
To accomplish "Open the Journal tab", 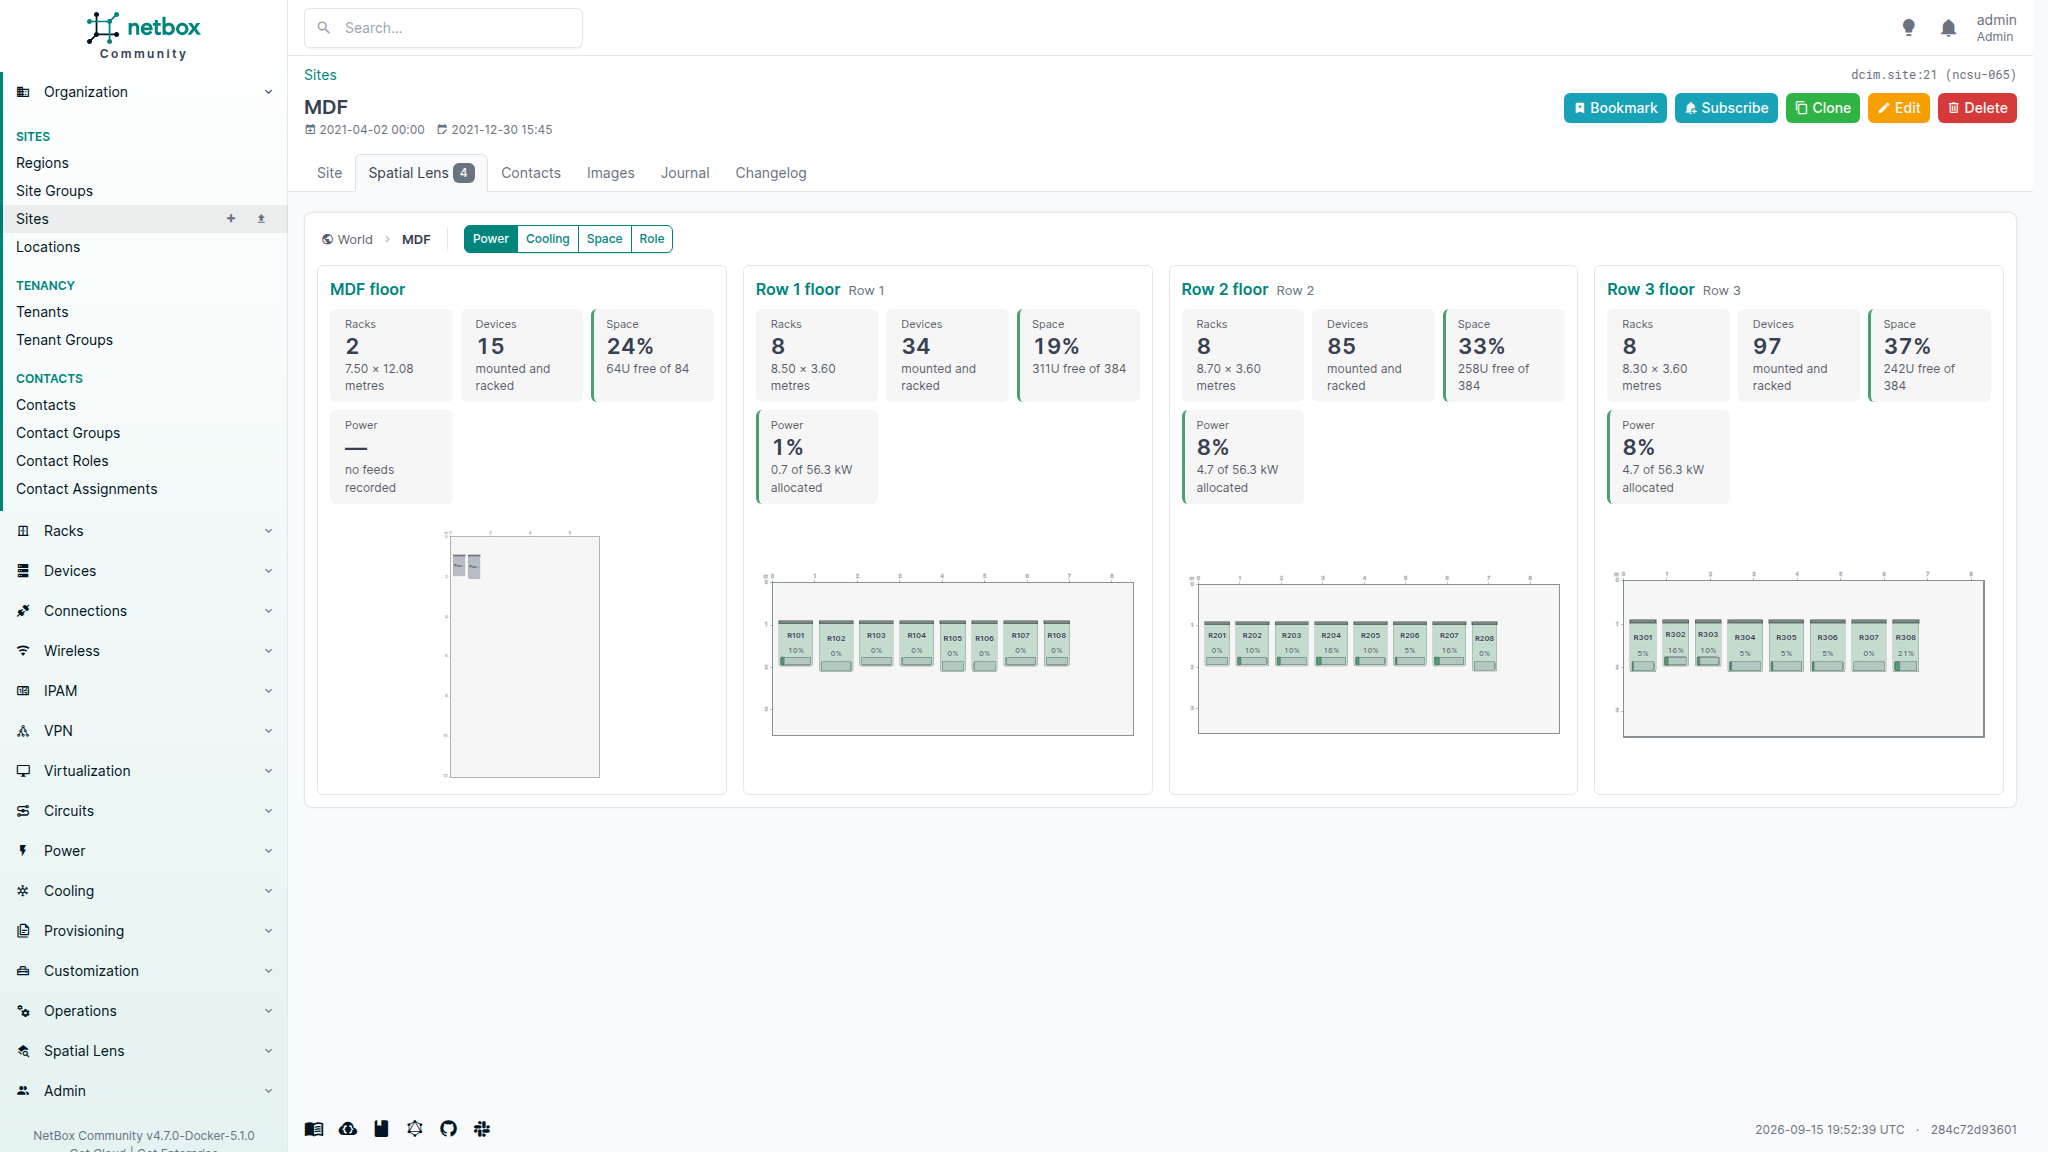I will point(685,173).
